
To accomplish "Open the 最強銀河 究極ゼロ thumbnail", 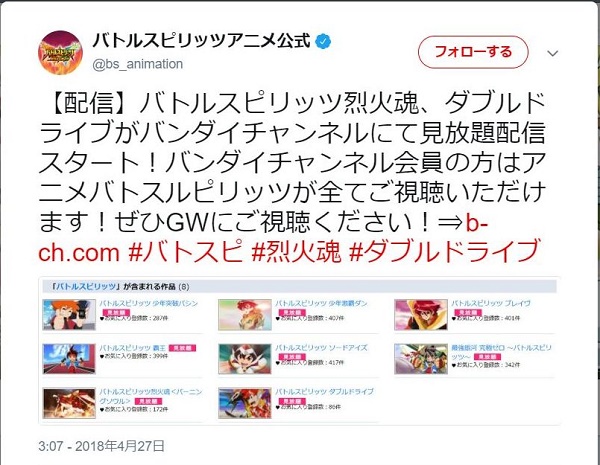I will point(421,359).
